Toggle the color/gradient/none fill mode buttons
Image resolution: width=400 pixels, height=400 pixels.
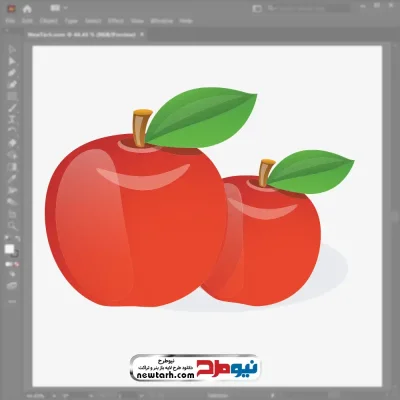pos(12,264)
